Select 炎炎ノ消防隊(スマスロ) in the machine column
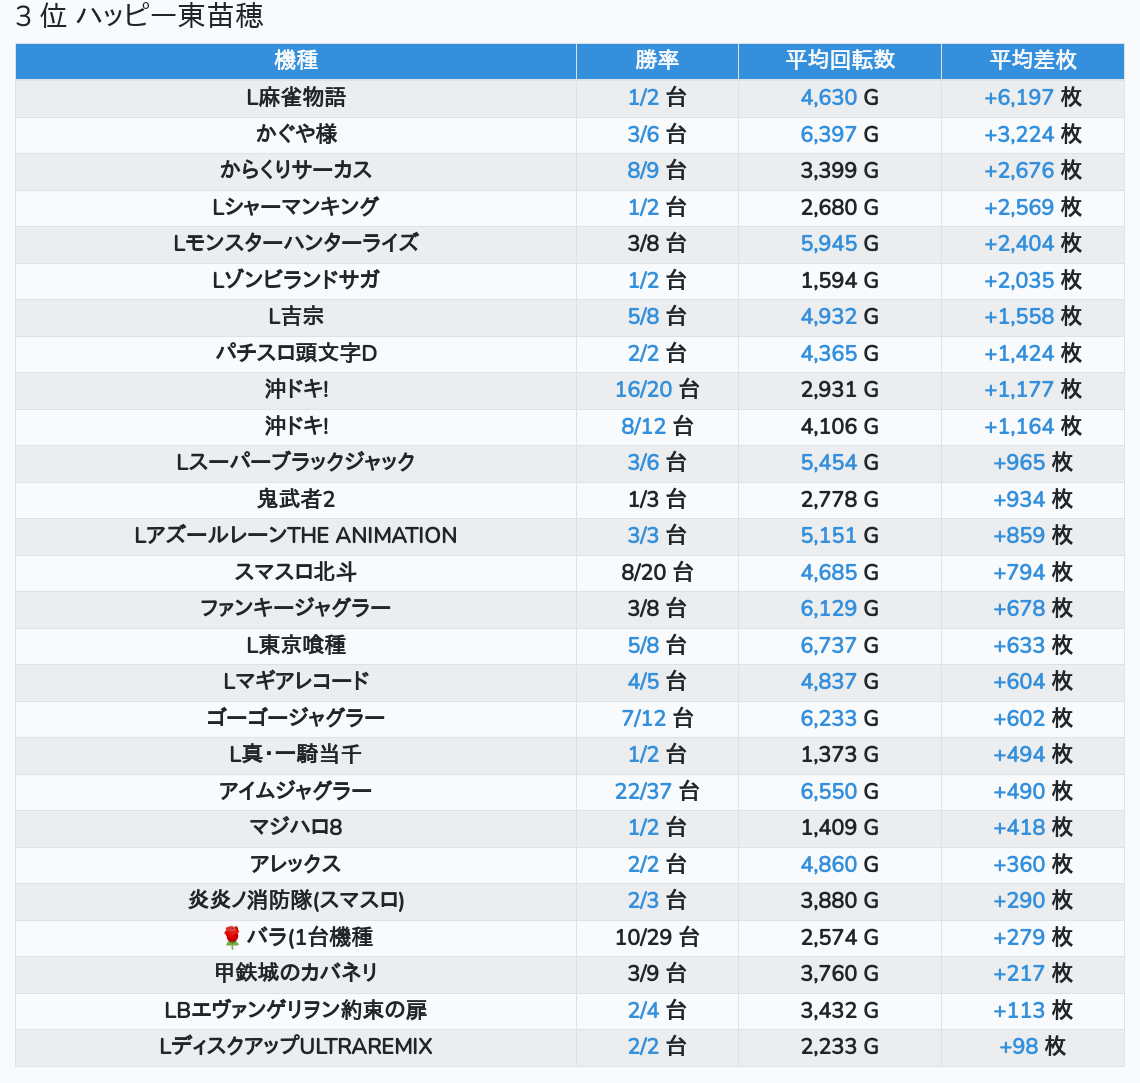The width and height of the screenshot is (1140, 1083). tap(296, 901)
